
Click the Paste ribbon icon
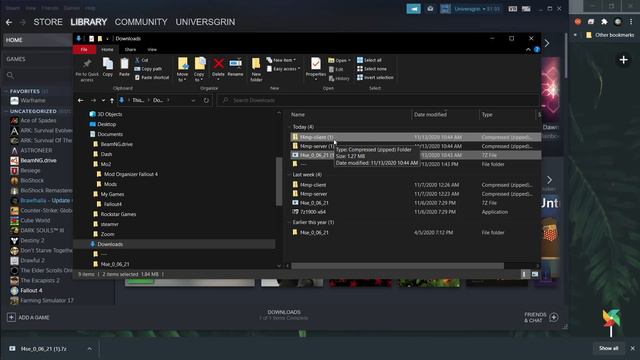124,67
